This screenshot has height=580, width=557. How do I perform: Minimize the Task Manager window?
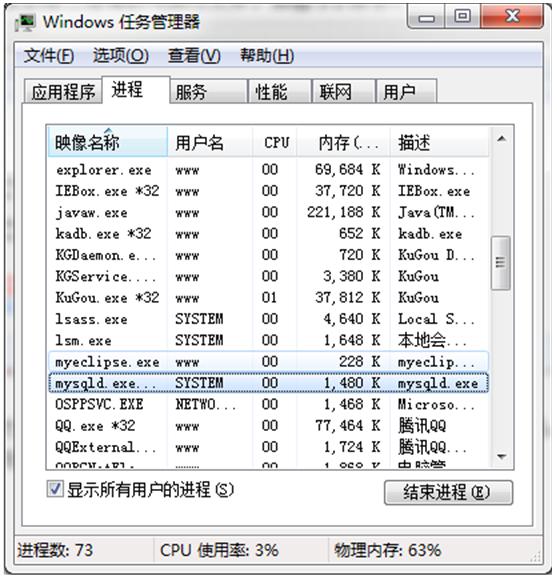coord(426,17)
